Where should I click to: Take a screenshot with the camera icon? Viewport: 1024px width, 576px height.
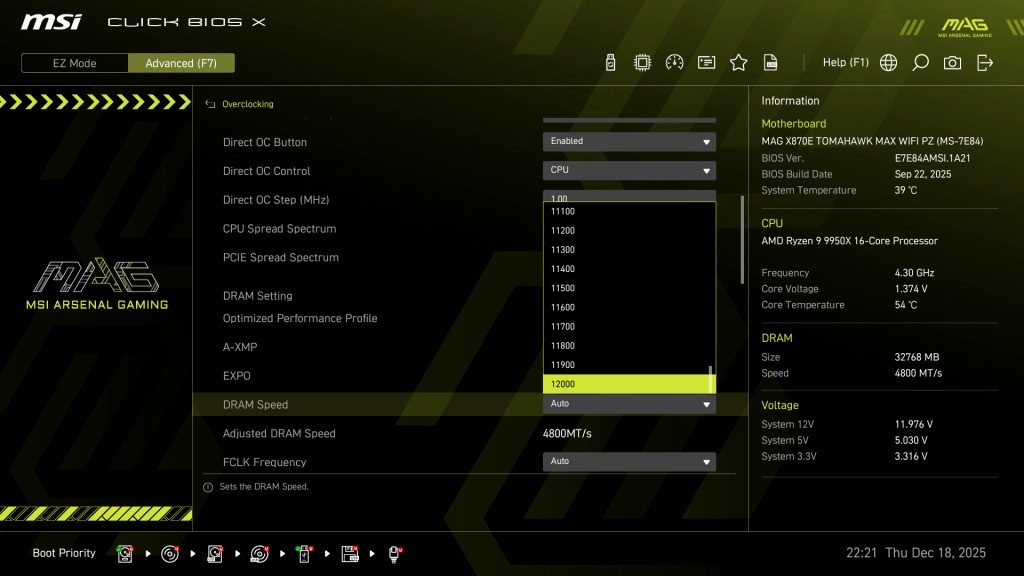point(952,63)
